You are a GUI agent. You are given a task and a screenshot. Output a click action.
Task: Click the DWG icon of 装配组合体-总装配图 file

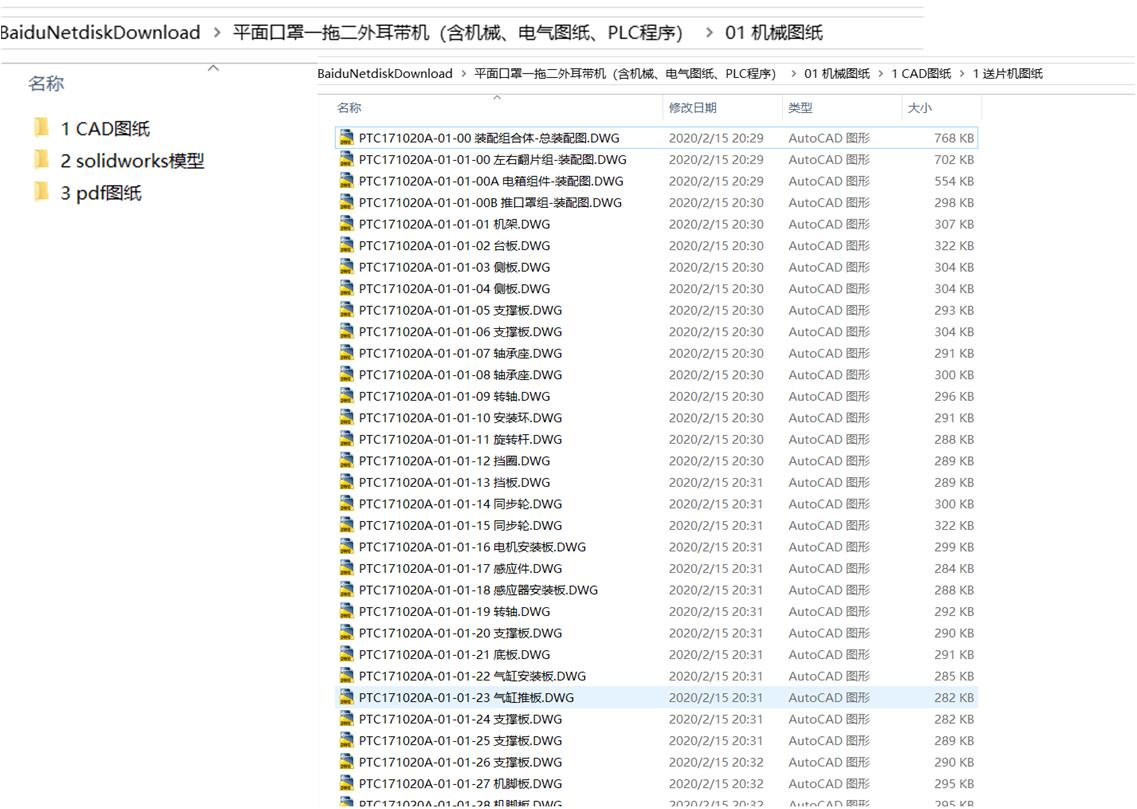point(346,138)
